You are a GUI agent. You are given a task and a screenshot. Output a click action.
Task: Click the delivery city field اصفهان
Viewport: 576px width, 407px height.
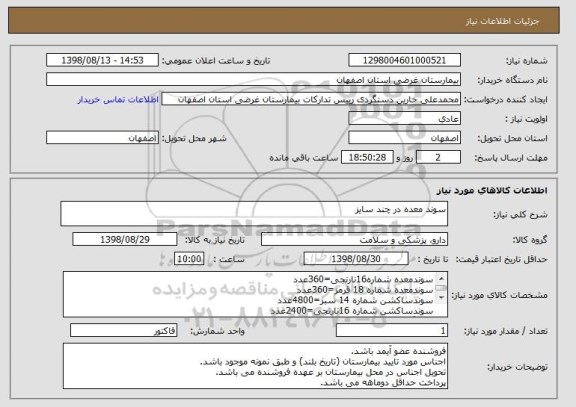pos(102,138)
